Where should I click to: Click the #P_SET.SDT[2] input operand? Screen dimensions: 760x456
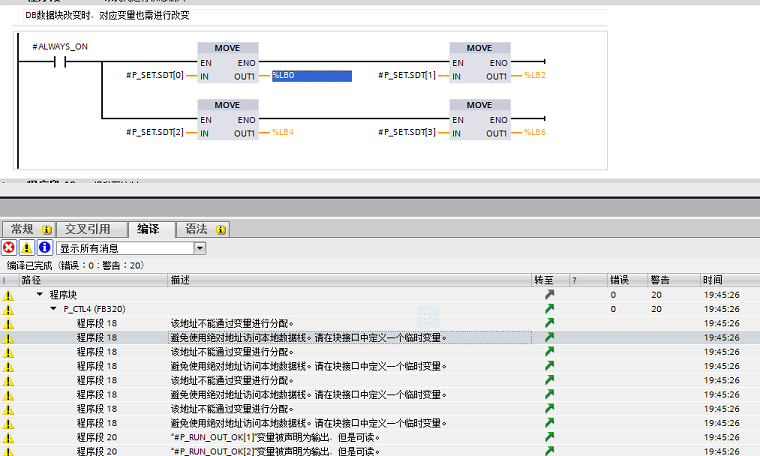click(x=155, y=132)
